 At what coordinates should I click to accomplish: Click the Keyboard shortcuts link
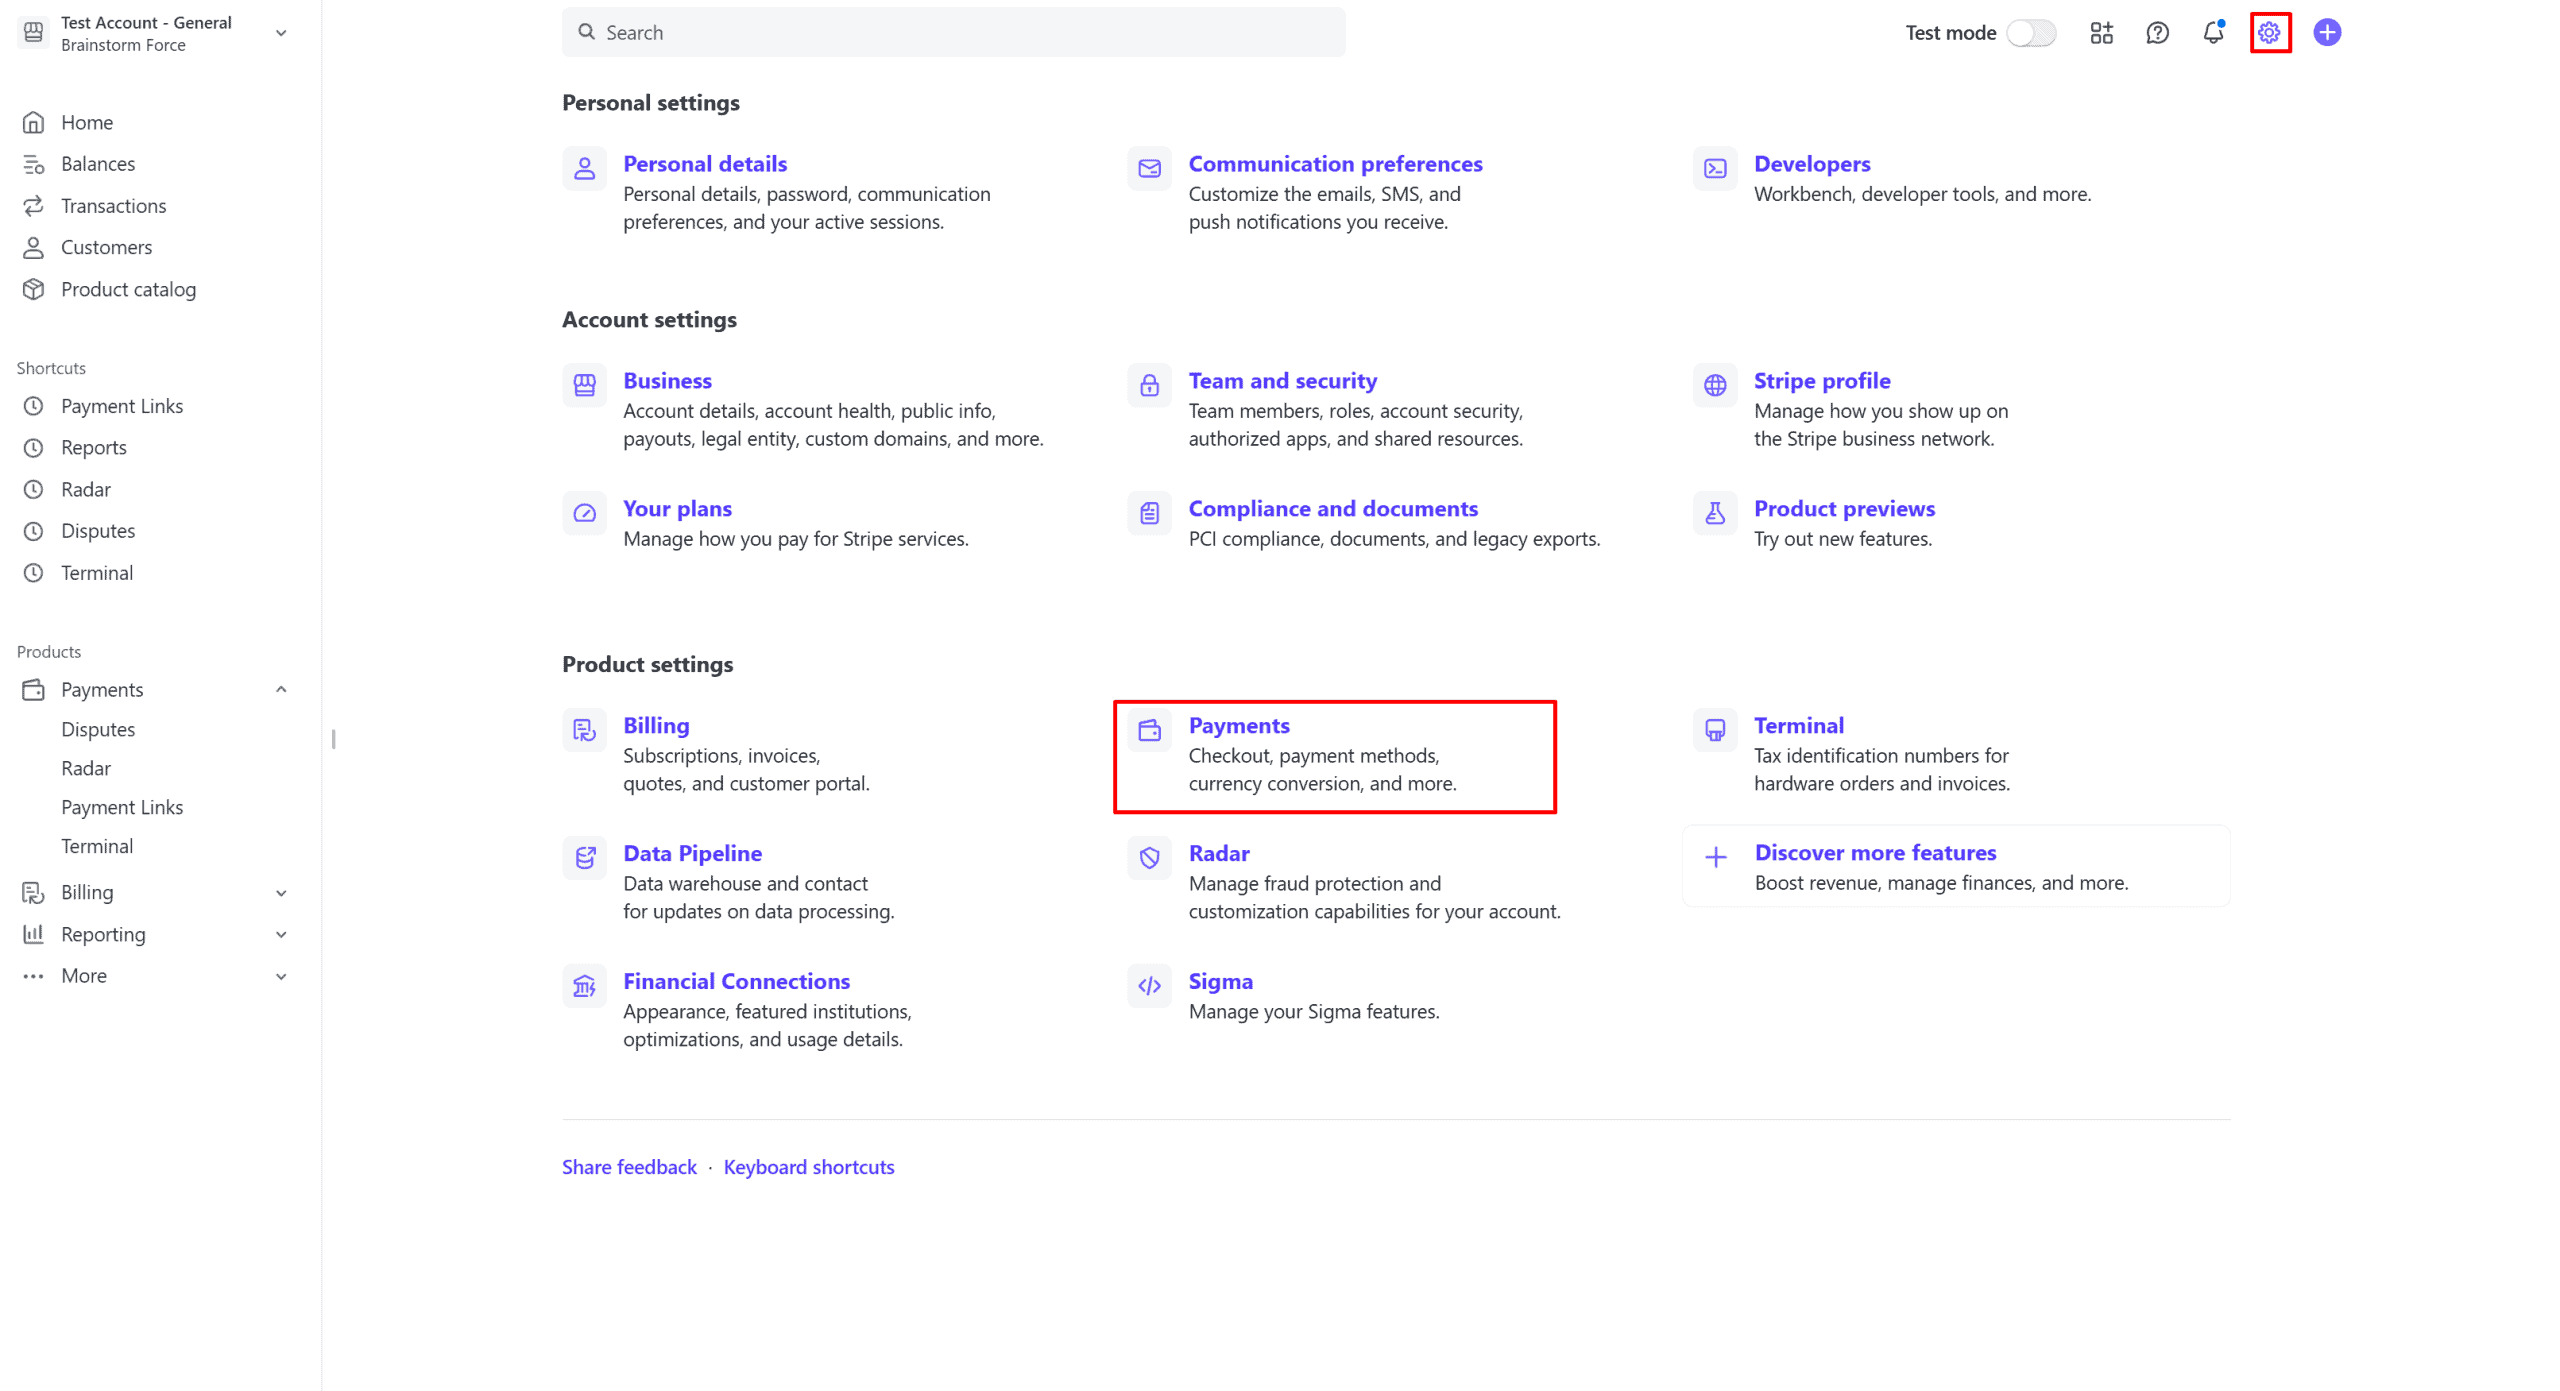click(x=808, y=1167)
